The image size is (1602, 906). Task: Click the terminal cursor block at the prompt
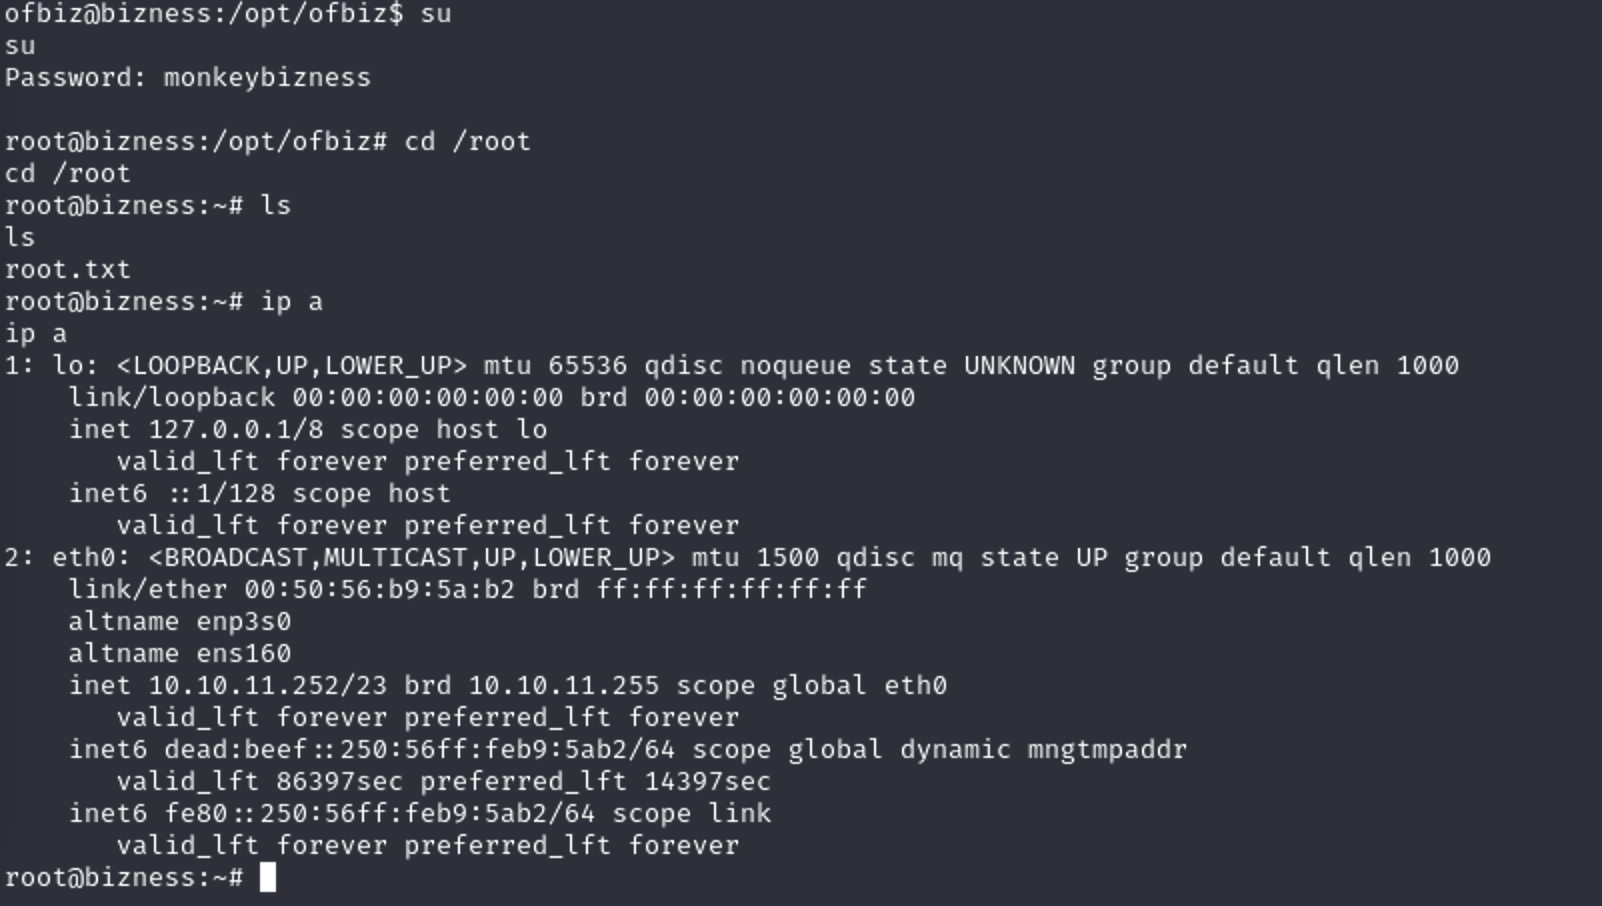coord(267,877)
